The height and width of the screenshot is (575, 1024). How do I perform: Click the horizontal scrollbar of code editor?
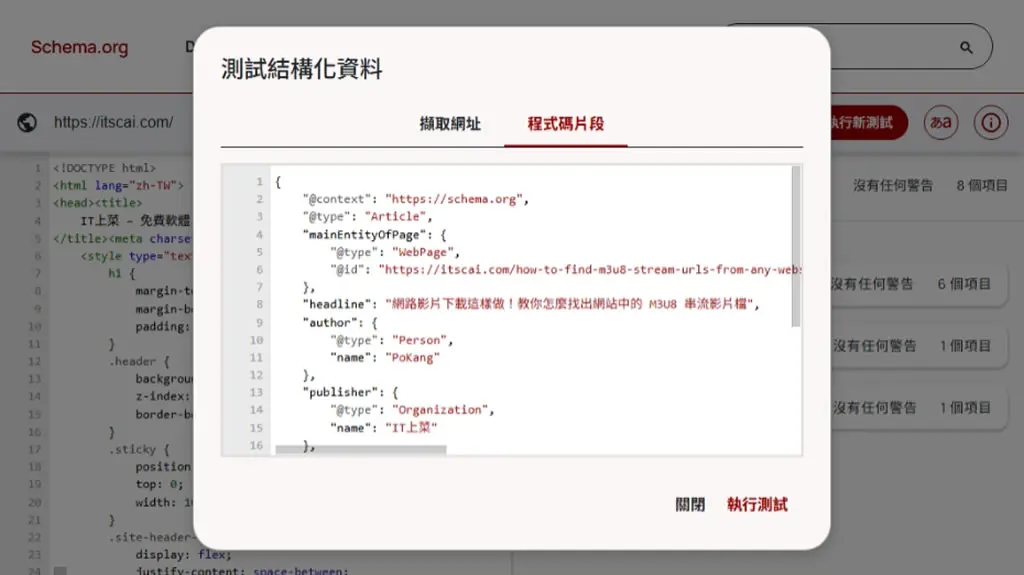point(360,450)
